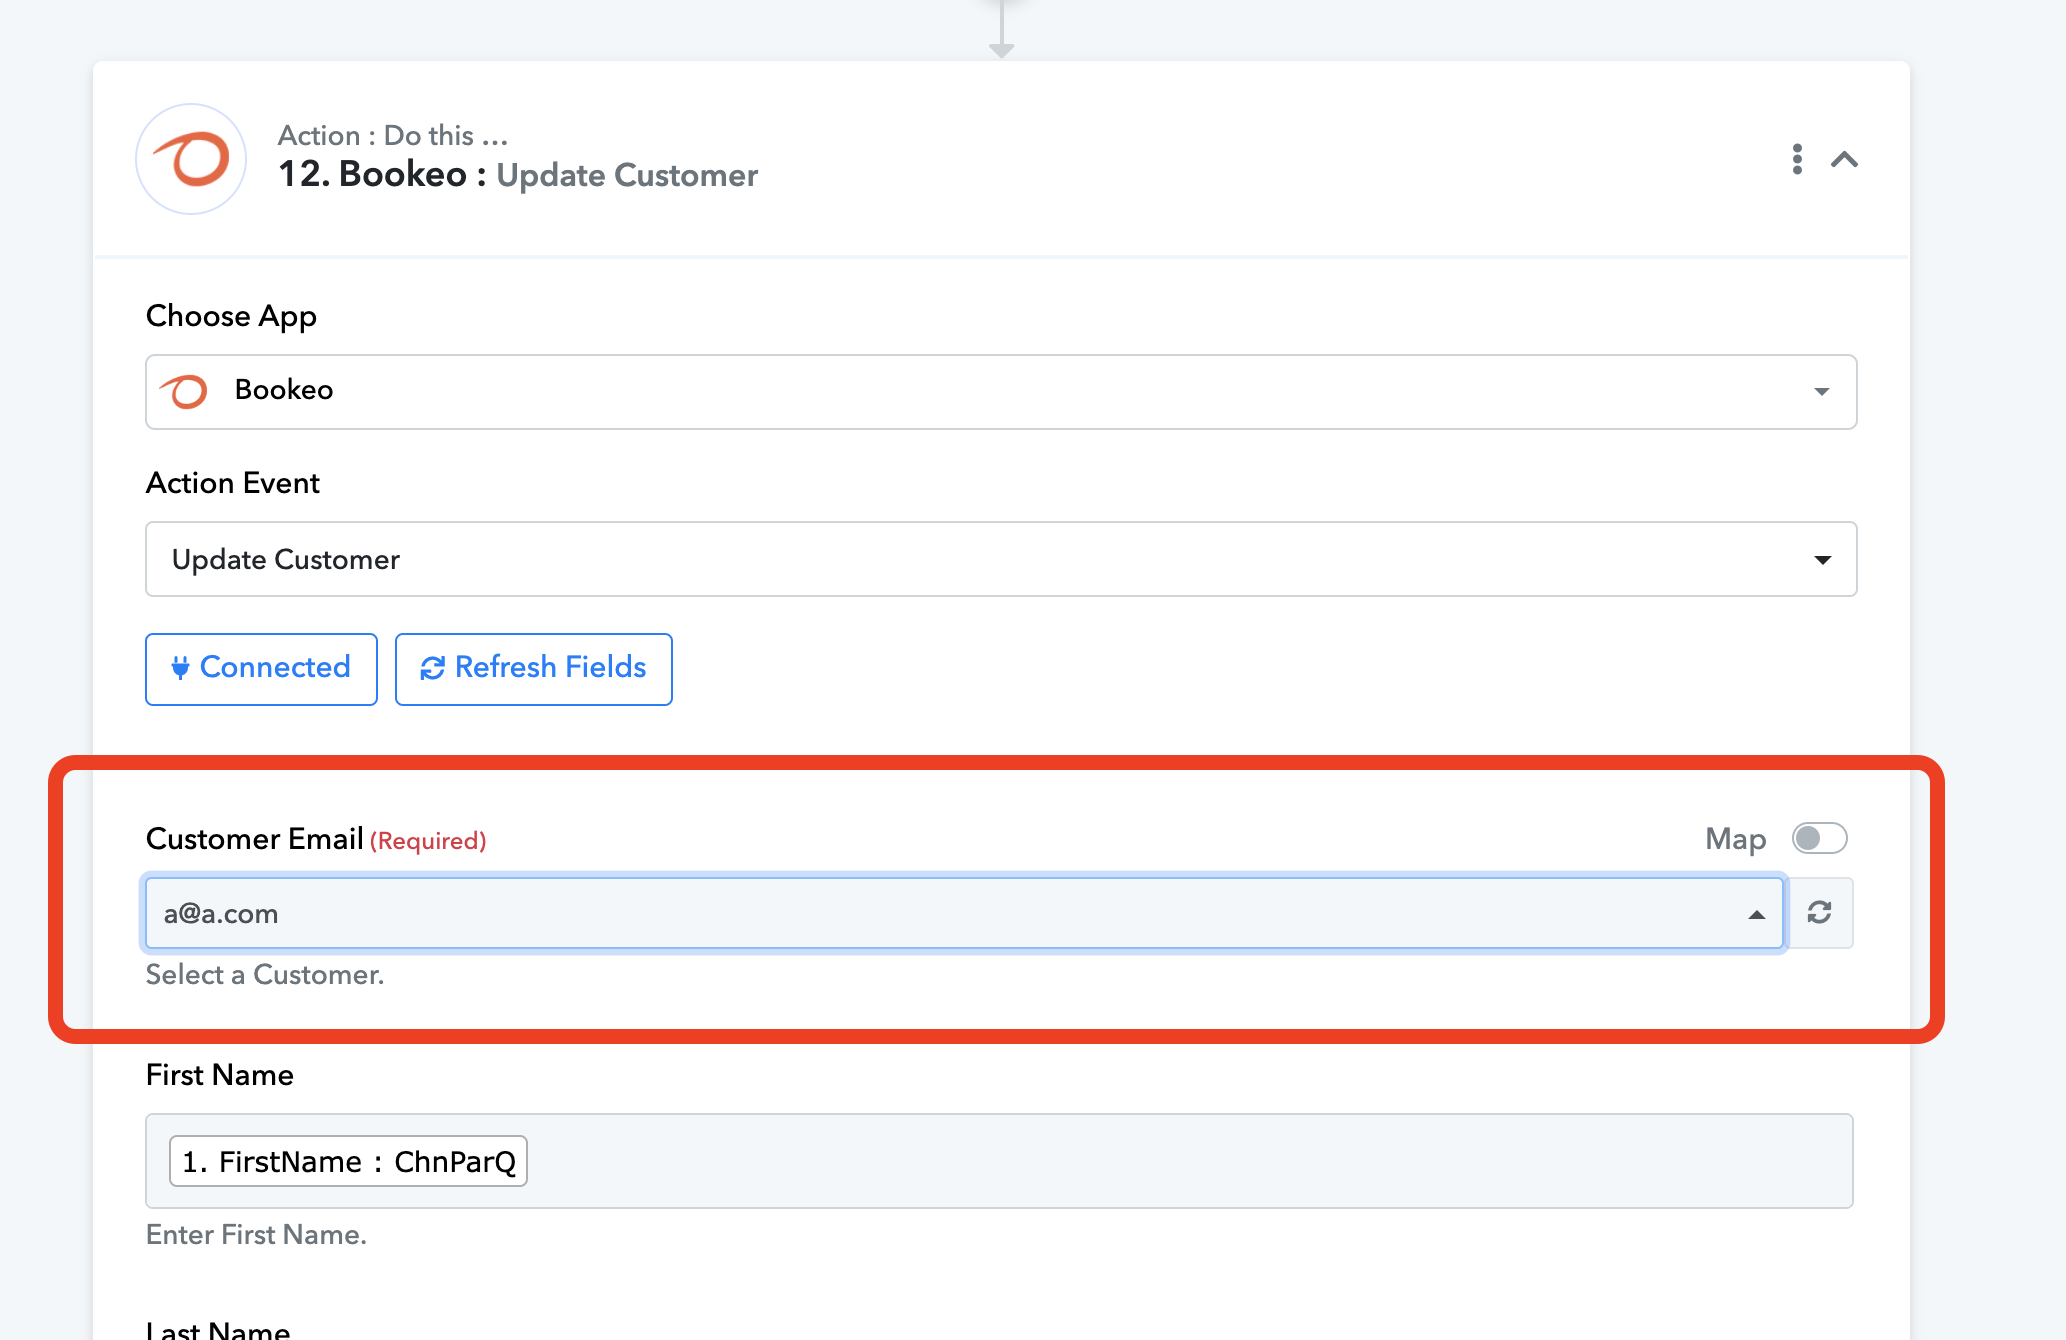2066x1340 pixels.
Task: Click the Connected button
Action: pyautogui.click(x=261, y=669)
